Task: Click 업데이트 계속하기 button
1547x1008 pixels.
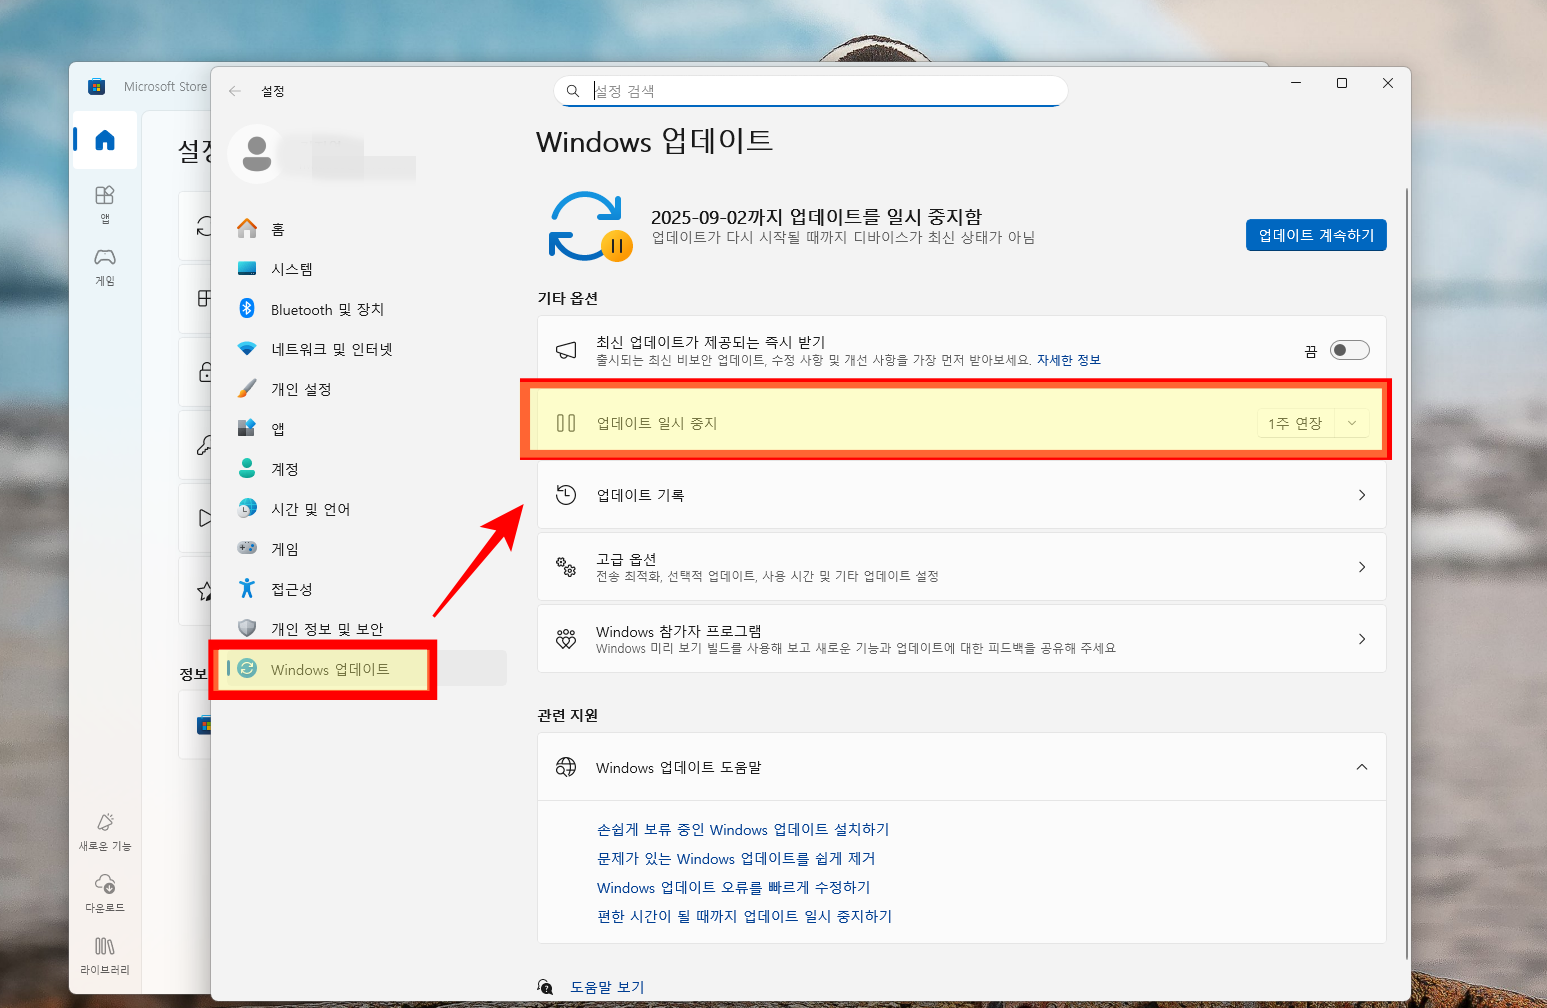Action: (1316, 235)
